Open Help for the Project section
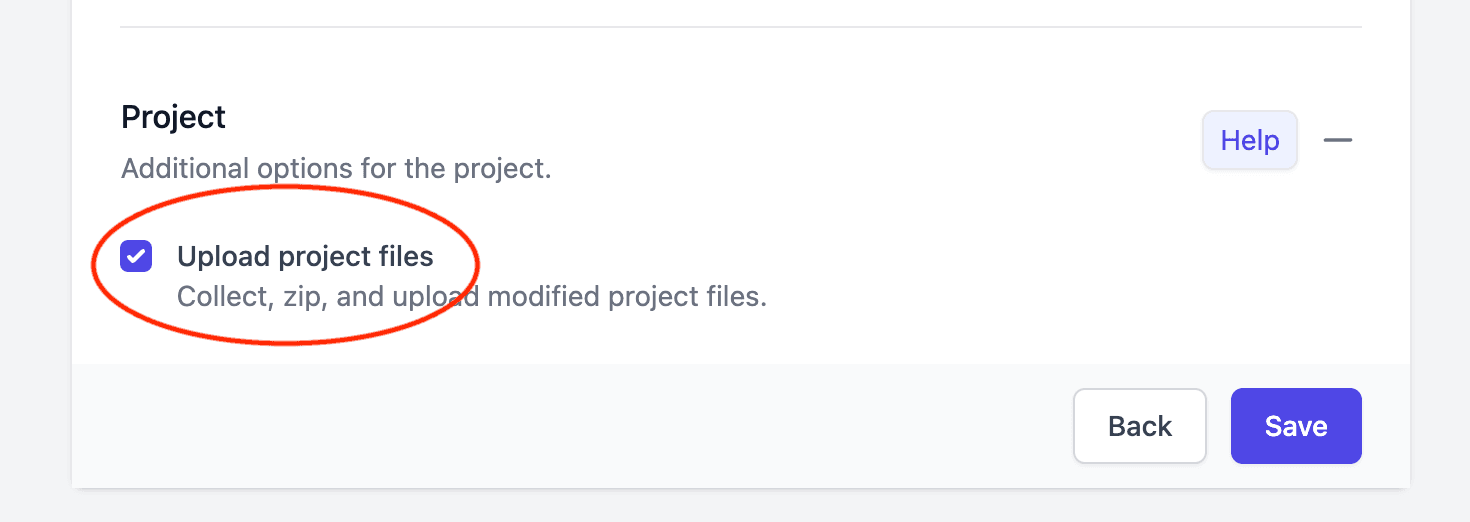The width and height of the screenshot is (1470, 522). coord(1249,140)
